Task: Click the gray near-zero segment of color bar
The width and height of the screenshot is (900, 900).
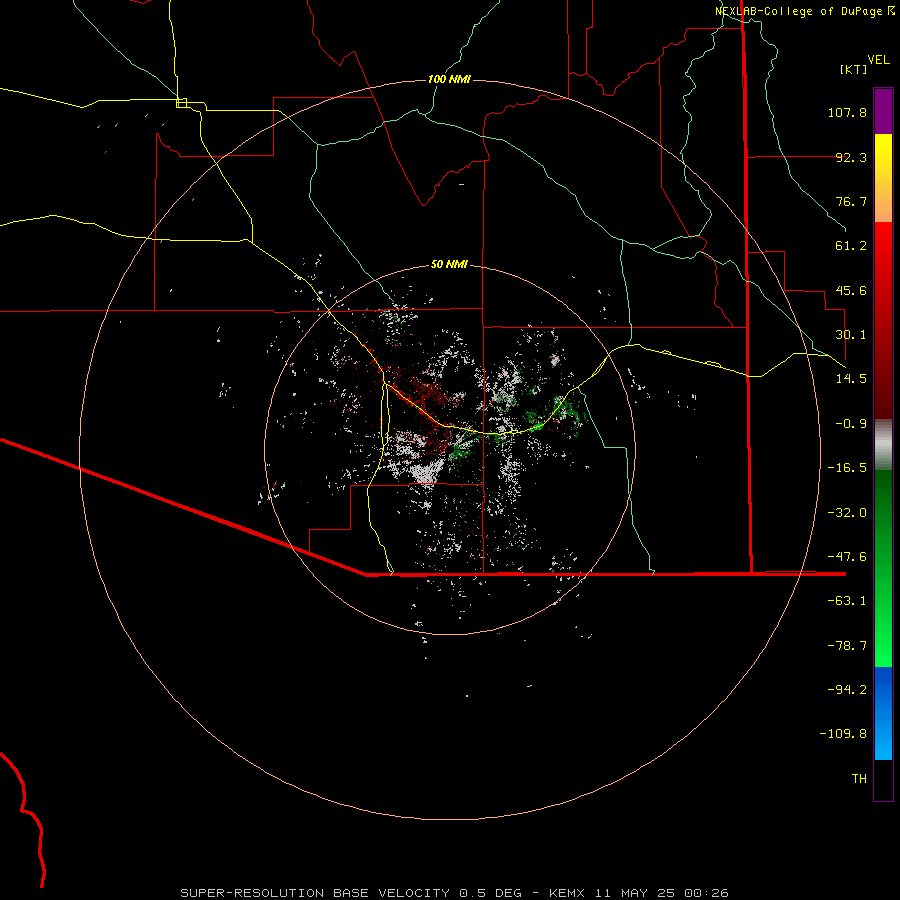Action: point(883,445)
